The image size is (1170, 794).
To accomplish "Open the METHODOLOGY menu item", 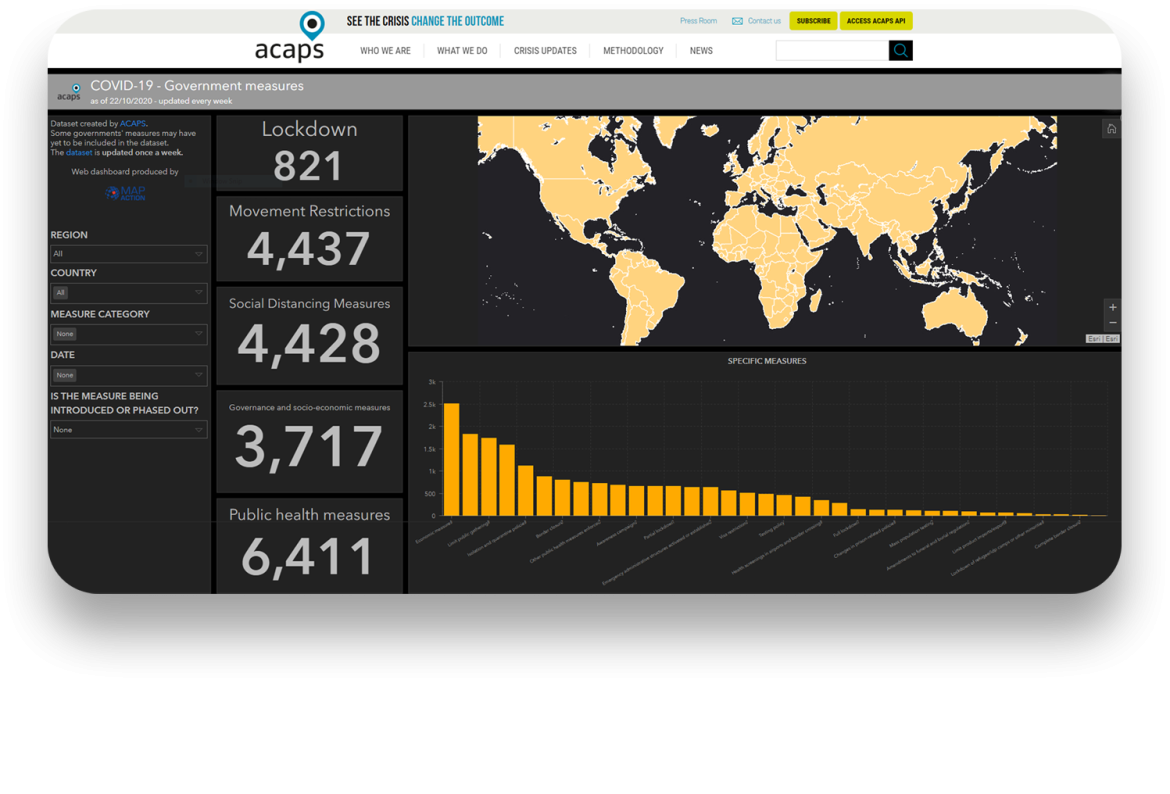I will 633,51.
